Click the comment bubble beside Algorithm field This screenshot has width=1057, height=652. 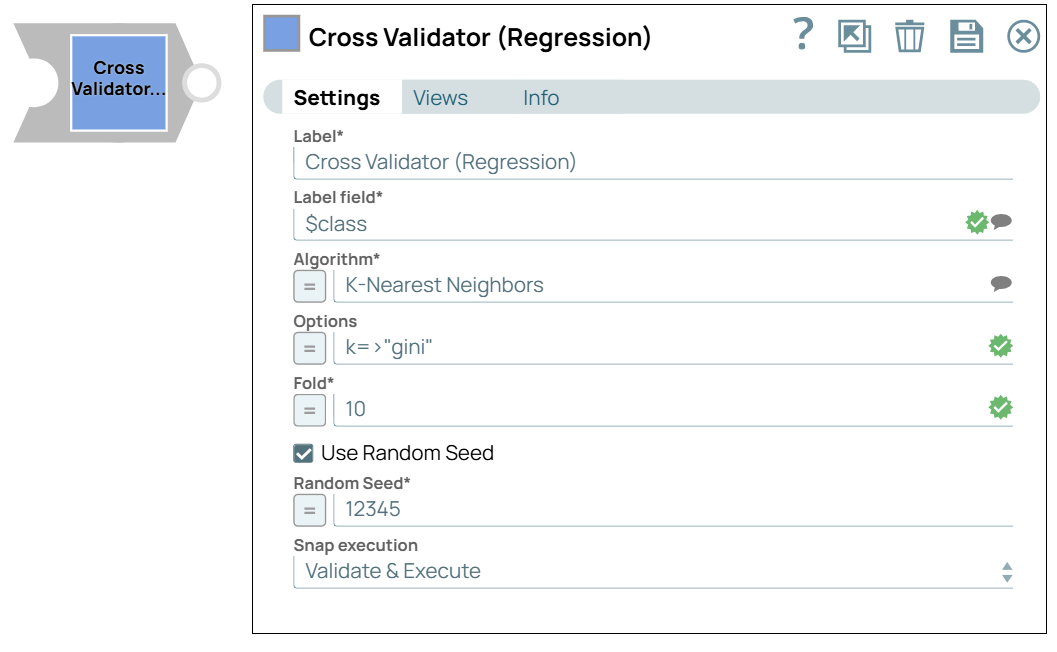(x=1000, y=284)
